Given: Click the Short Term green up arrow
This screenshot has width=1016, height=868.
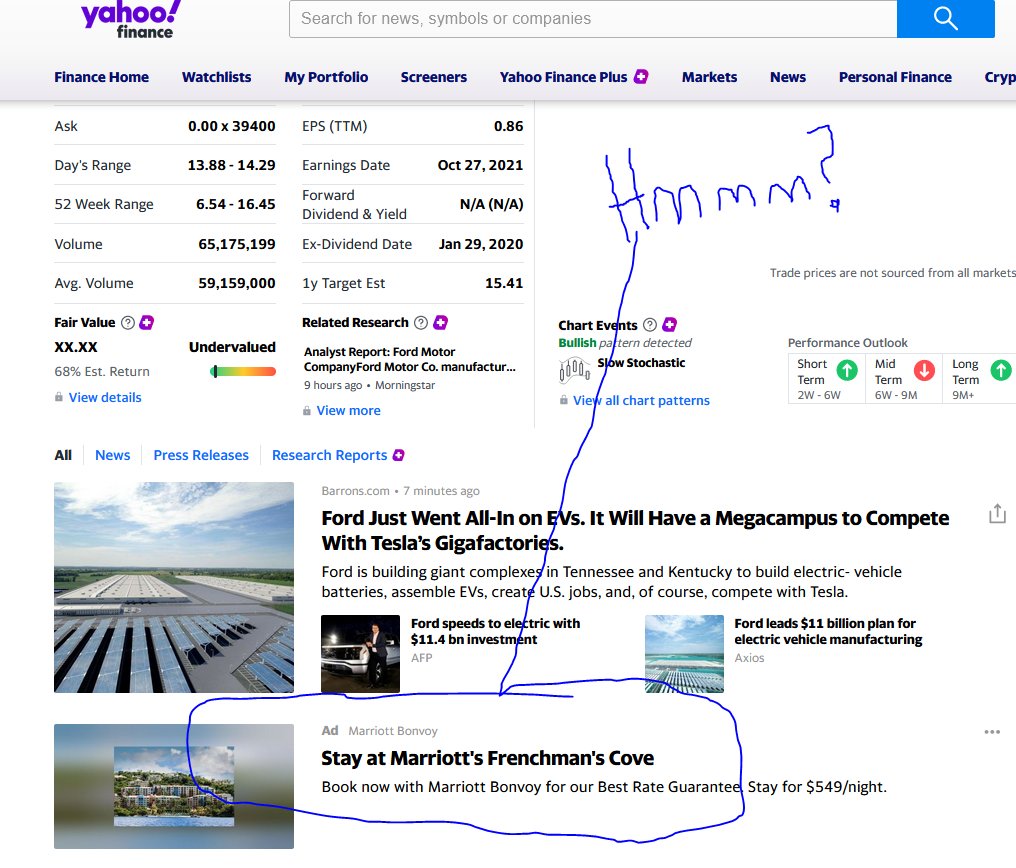Looking at the screenshot, I should click(x=847, y=370).
